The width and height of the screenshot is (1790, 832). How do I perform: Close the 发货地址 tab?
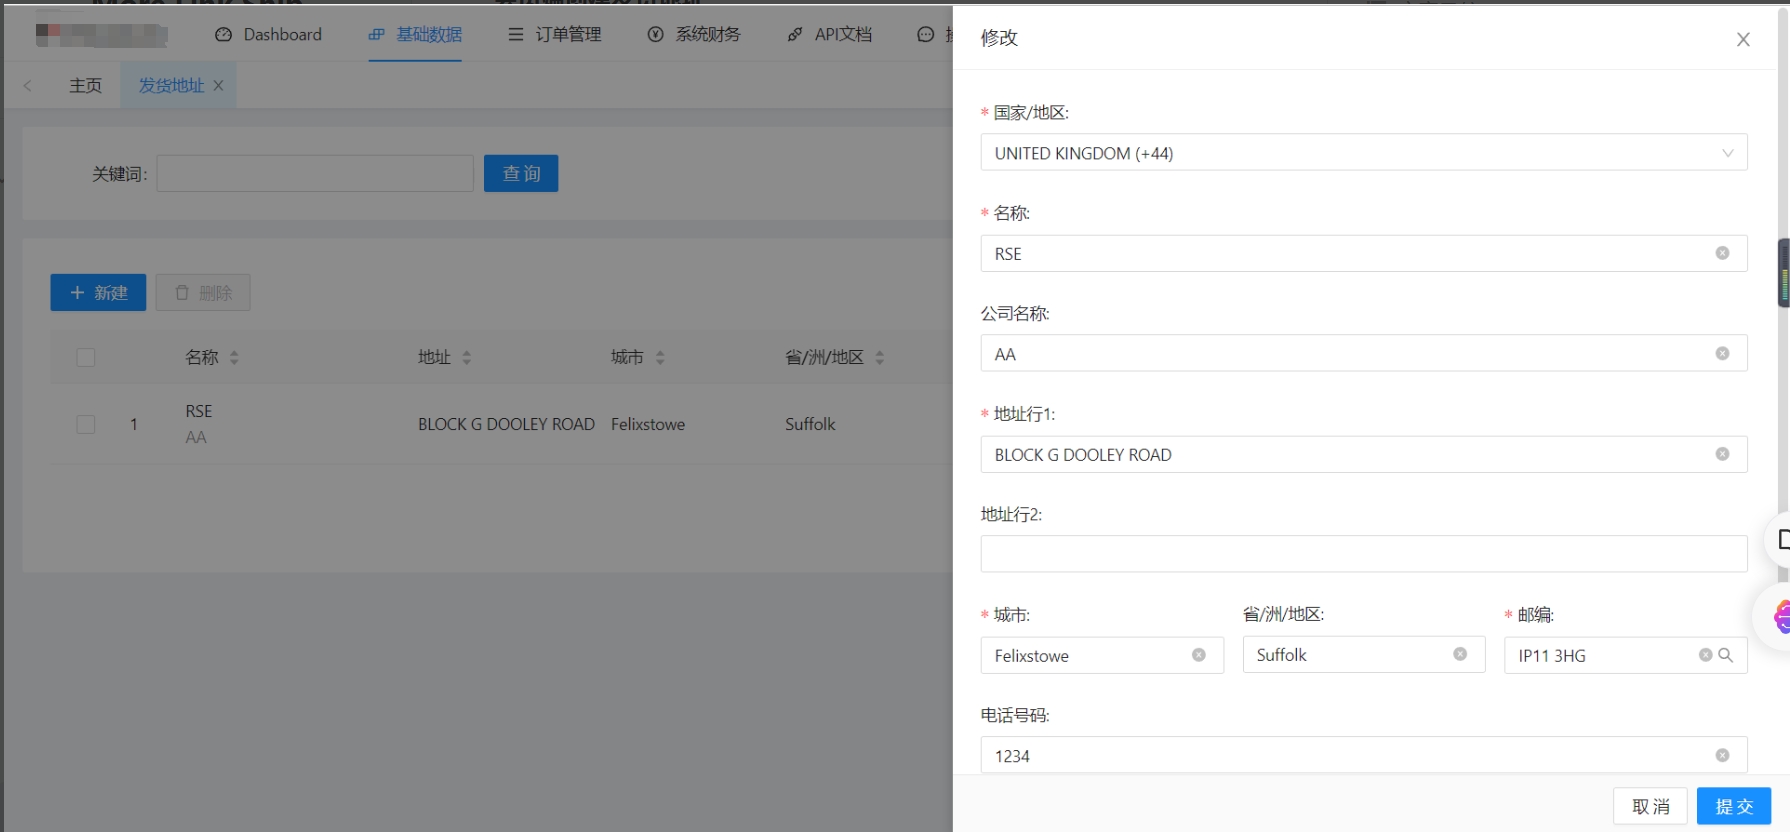pyautogui.click(x=218, y=85)
